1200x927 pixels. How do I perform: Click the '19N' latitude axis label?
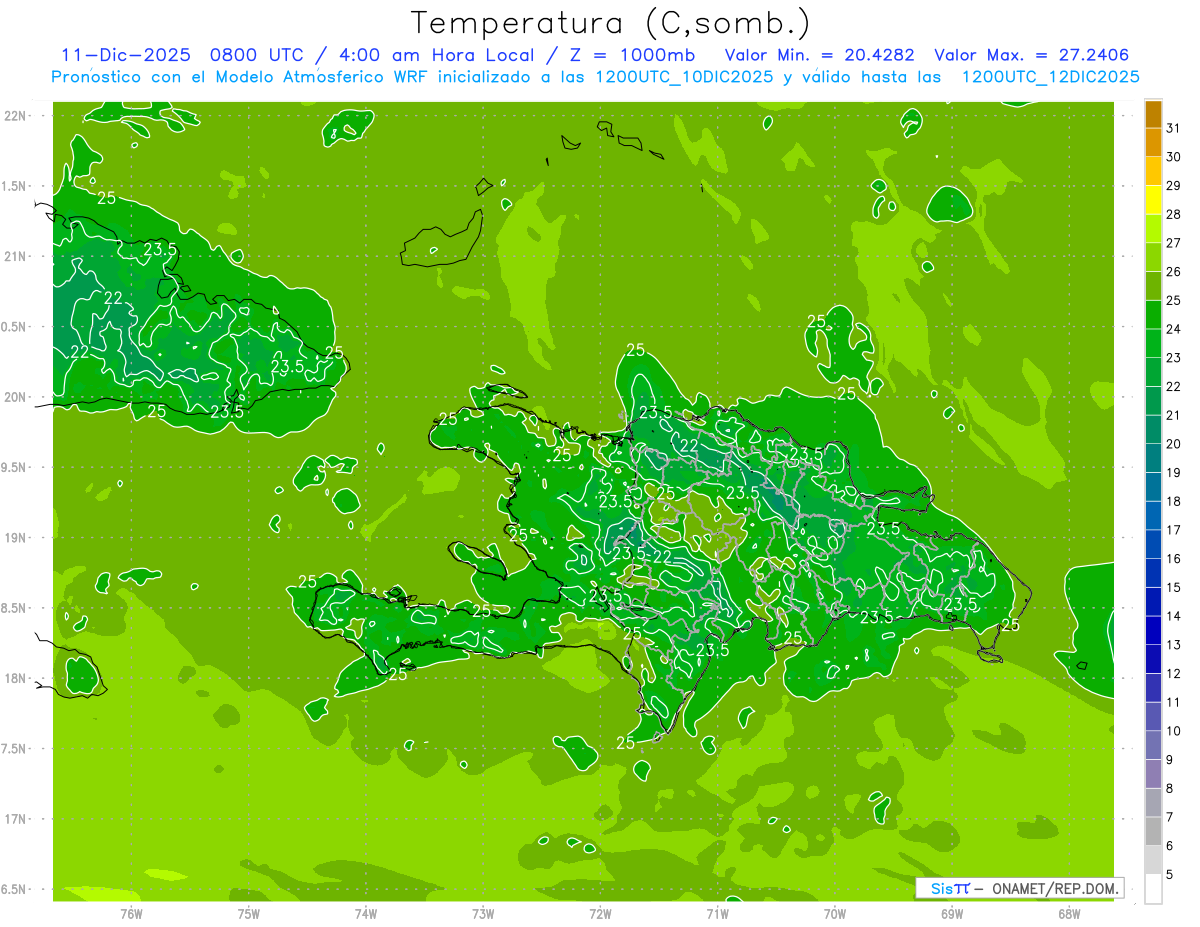[x=16, y=538]
